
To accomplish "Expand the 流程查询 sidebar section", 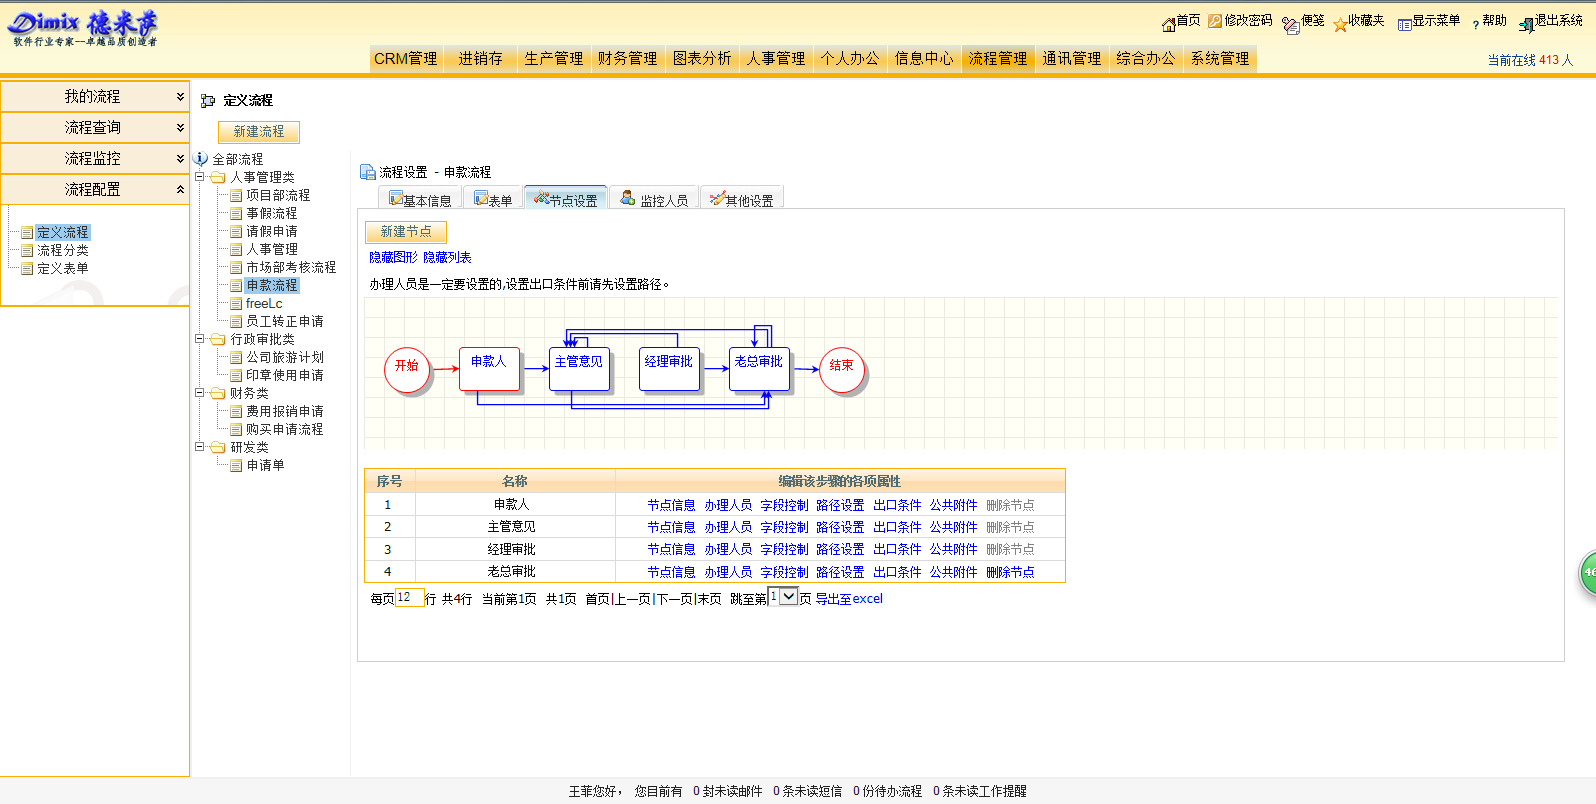I will point(95,128).
